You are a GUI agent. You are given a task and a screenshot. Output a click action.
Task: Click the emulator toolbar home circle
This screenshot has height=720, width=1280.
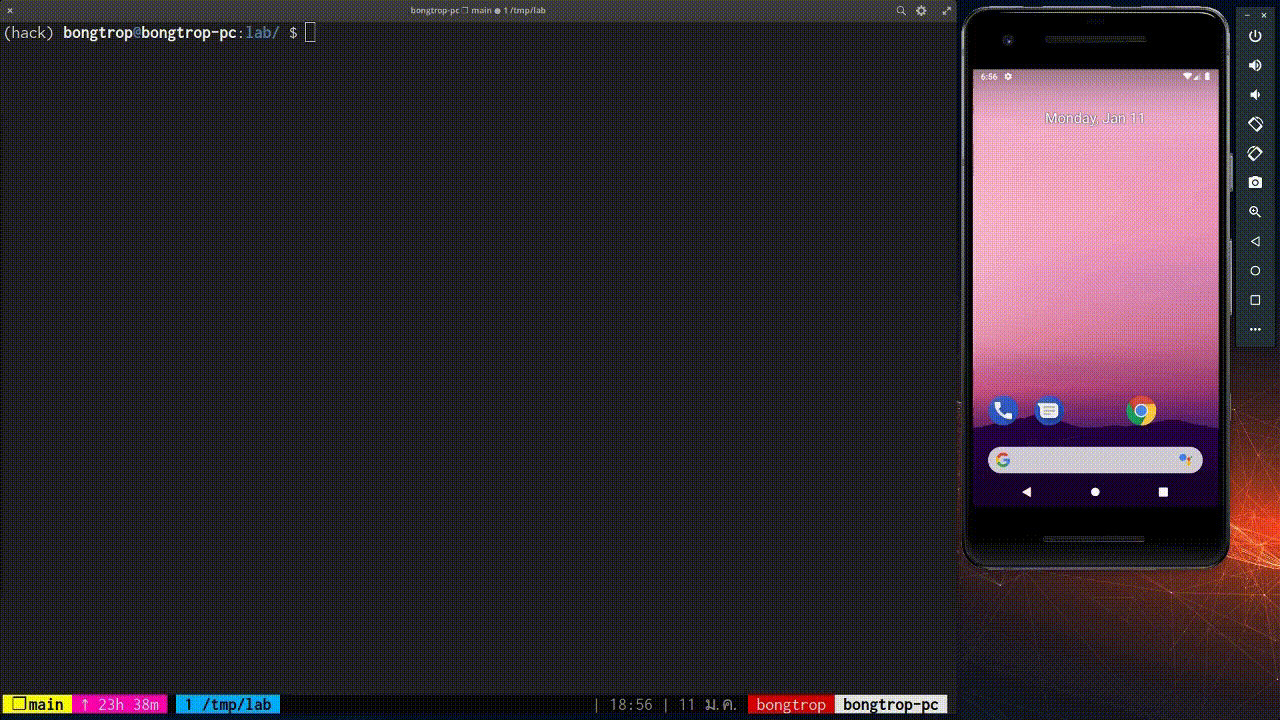tap(1255, 271)
